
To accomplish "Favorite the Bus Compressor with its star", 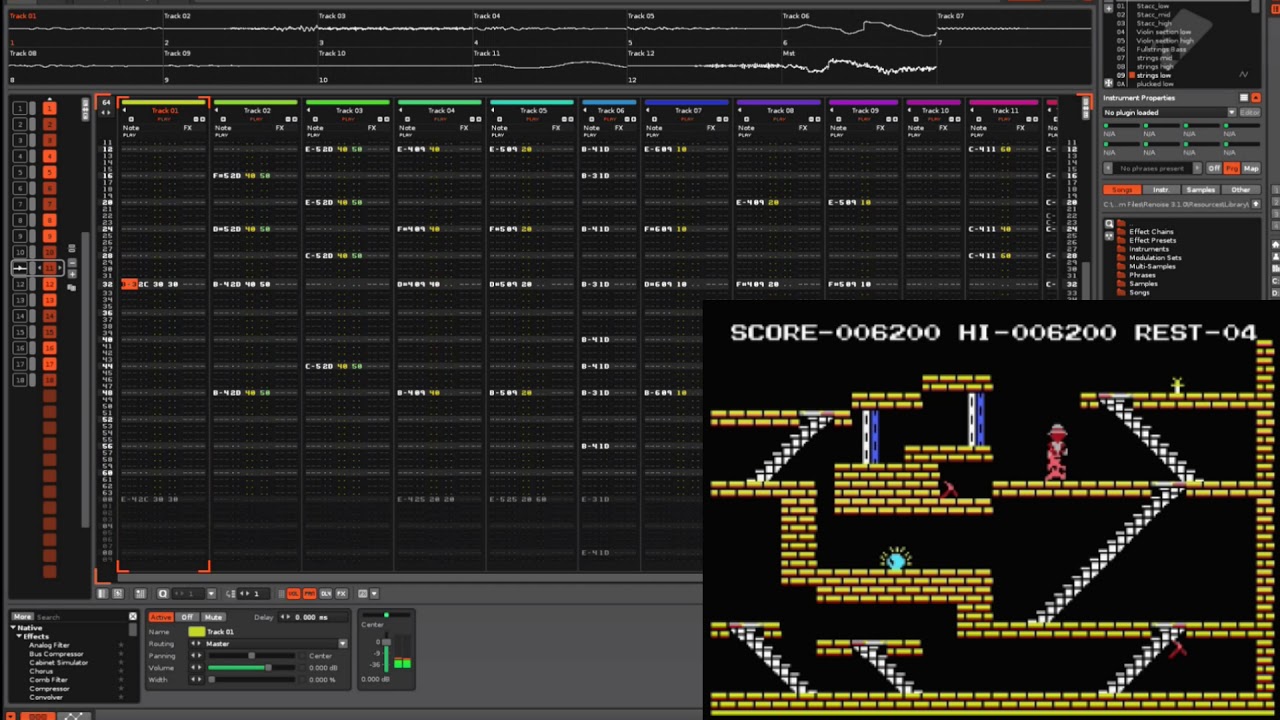I will coord(121,654).
